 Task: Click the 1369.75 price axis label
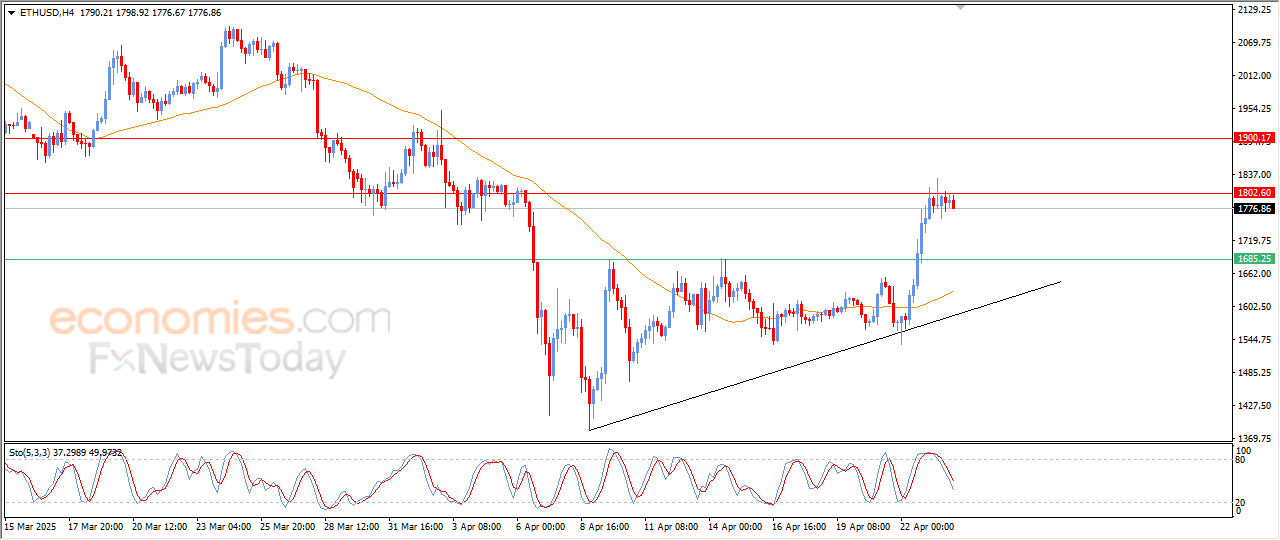(1253, 439)
